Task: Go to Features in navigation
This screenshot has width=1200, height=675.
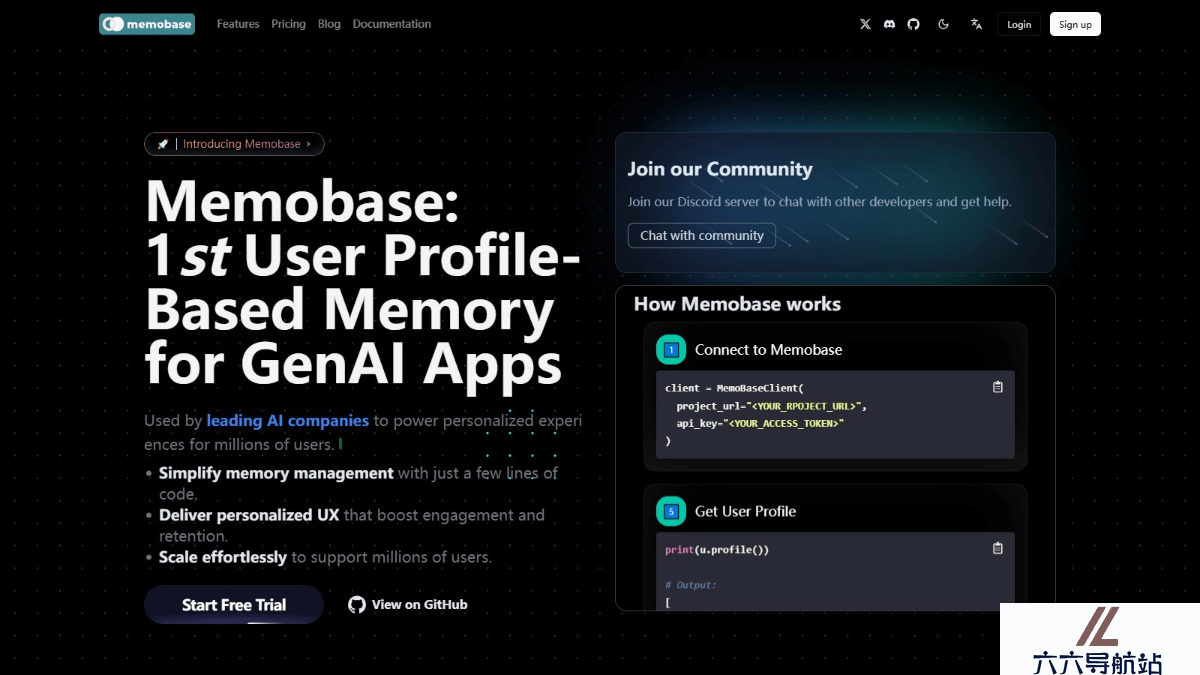Action: coord(238,24)
